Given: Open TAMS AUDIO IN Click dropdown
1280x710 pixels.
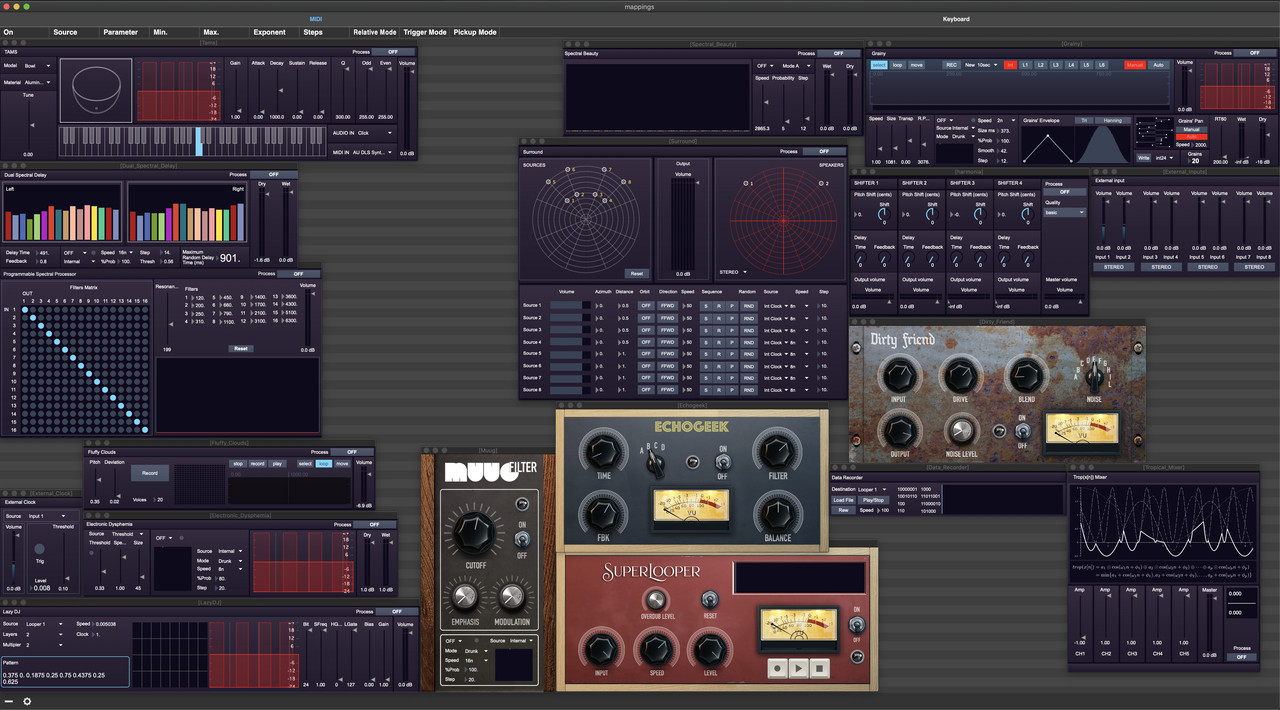Looking at the screenshot, I should (375, 132).
